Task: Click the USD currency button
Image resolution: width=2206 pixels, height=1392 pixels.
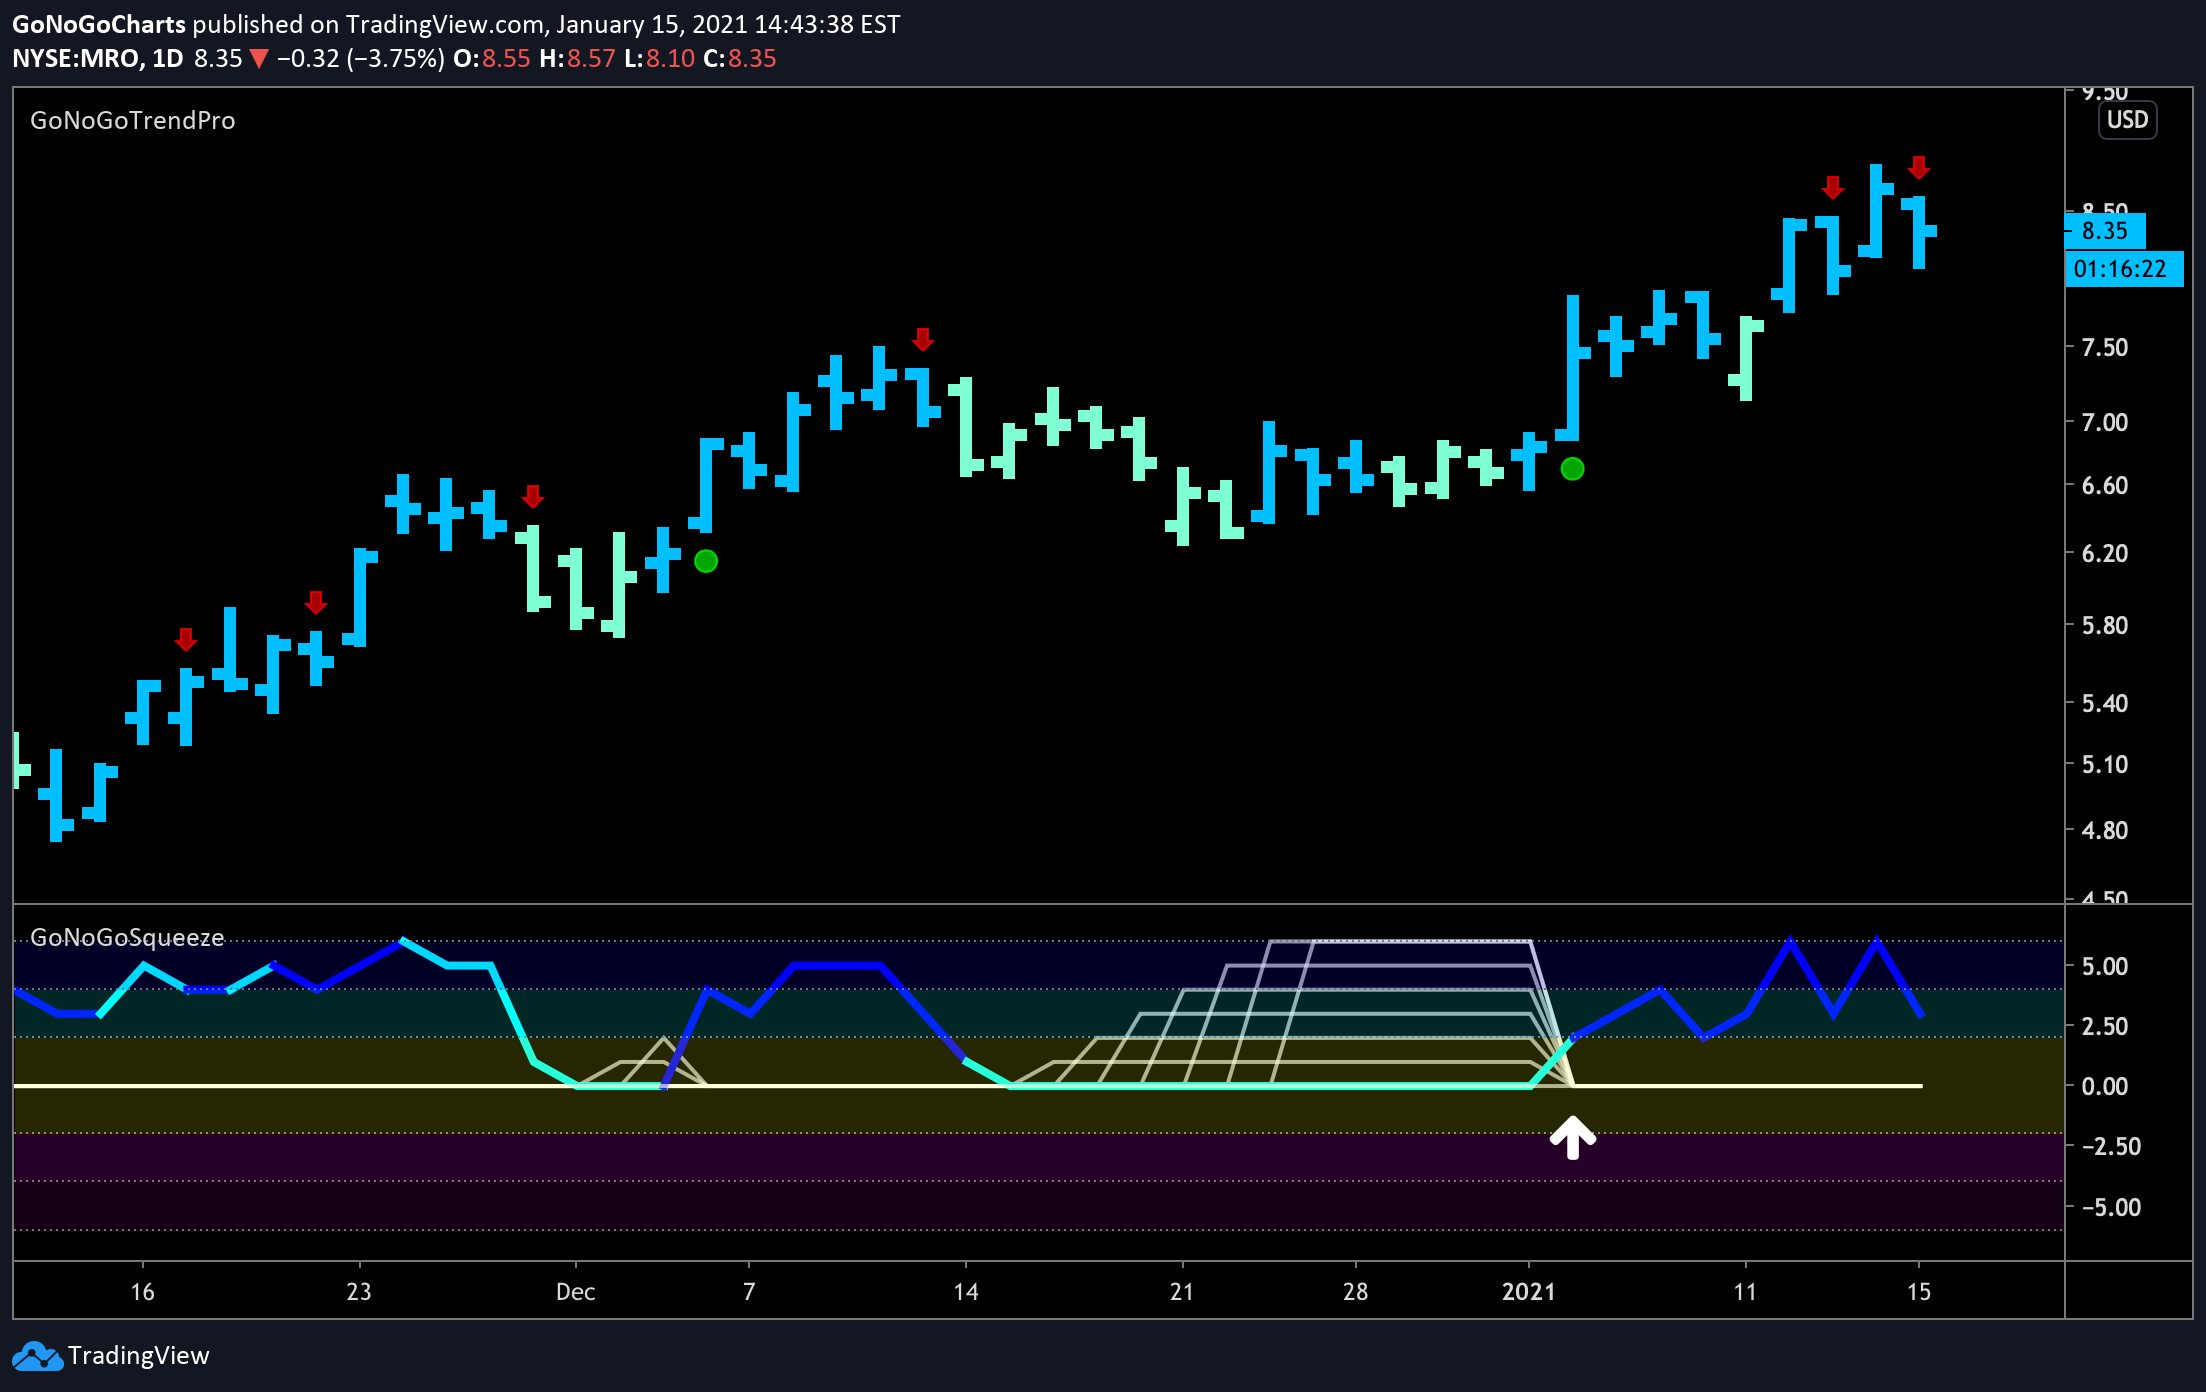Action: pos(2127,120)
